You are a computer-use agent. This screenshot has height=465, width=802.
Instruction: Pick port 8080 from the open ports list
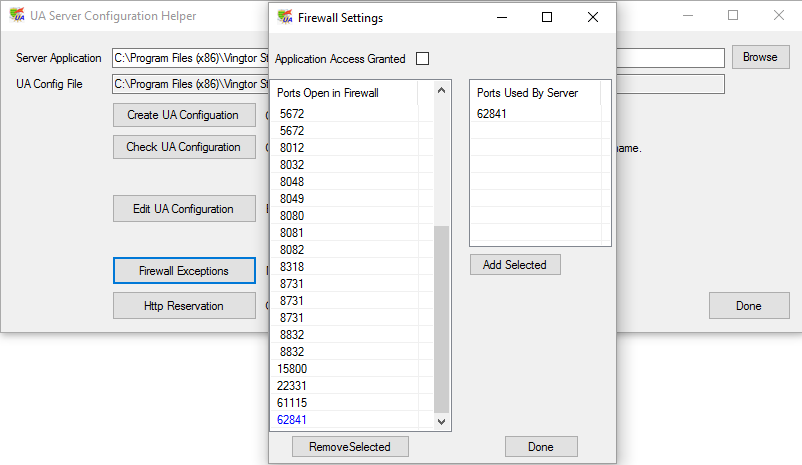point(292,216)
